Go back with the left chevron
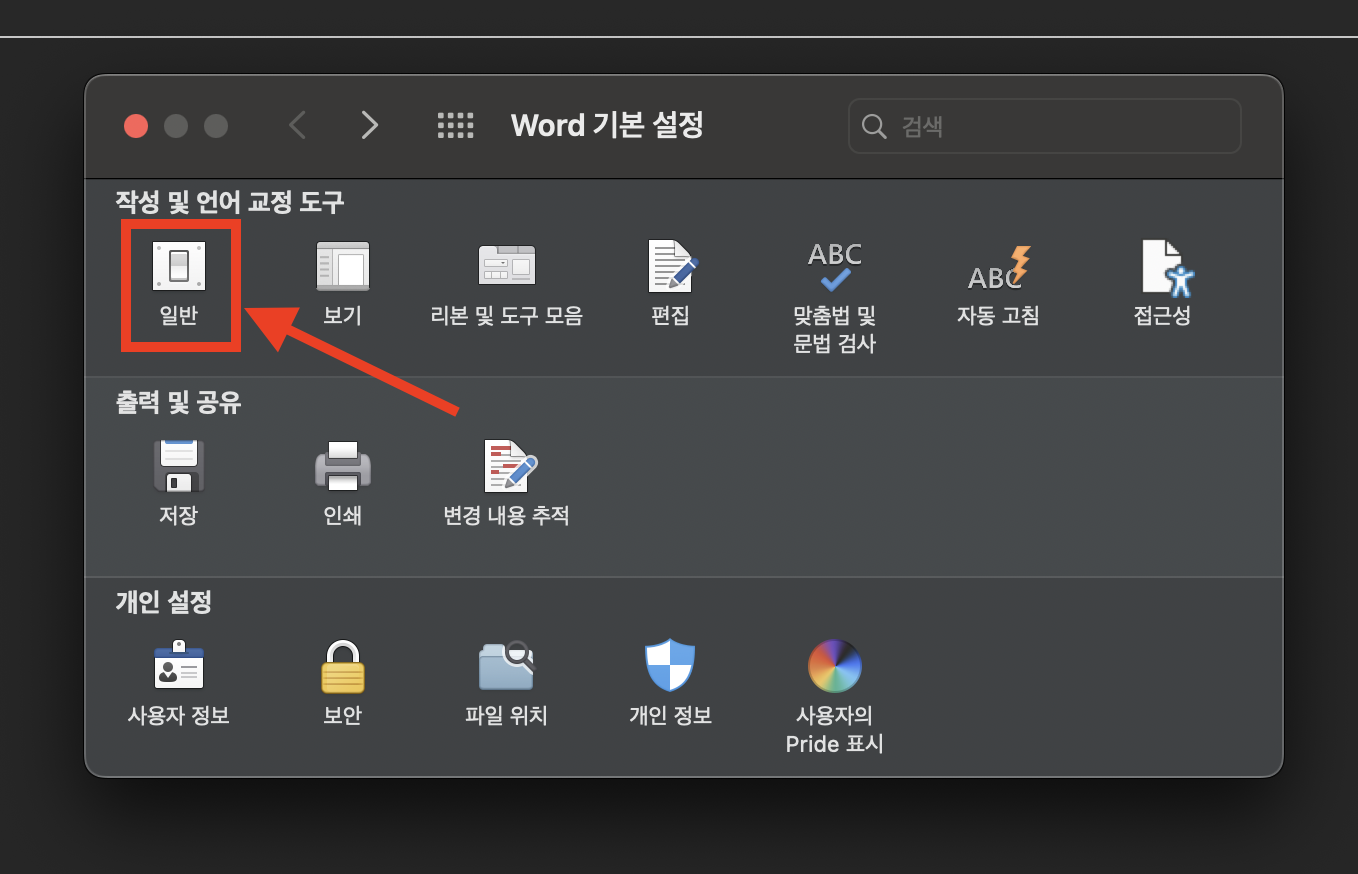The width and height of the screenshot is (1358, 874). click(297, 125)
